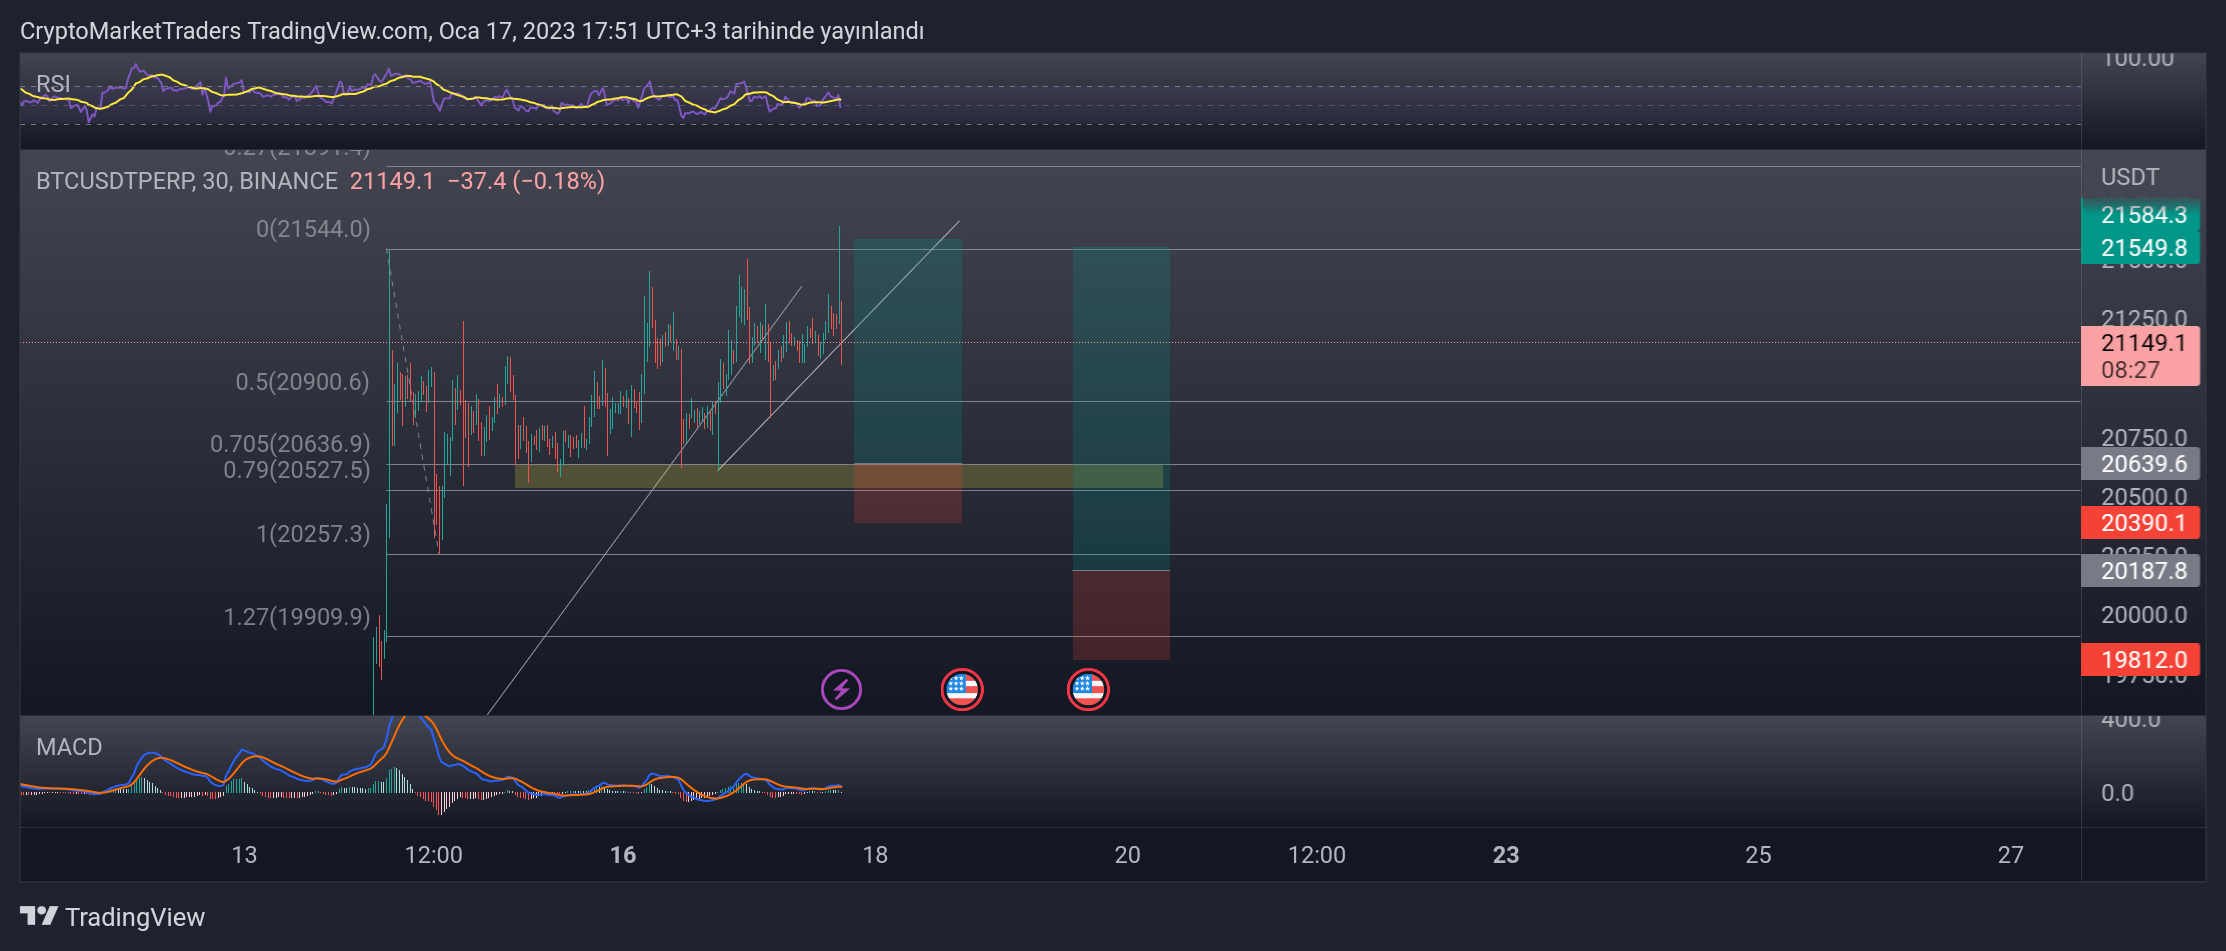
Task: Click the 1.27(19909.9) Fibonacci label
Action: coord(296,617)
